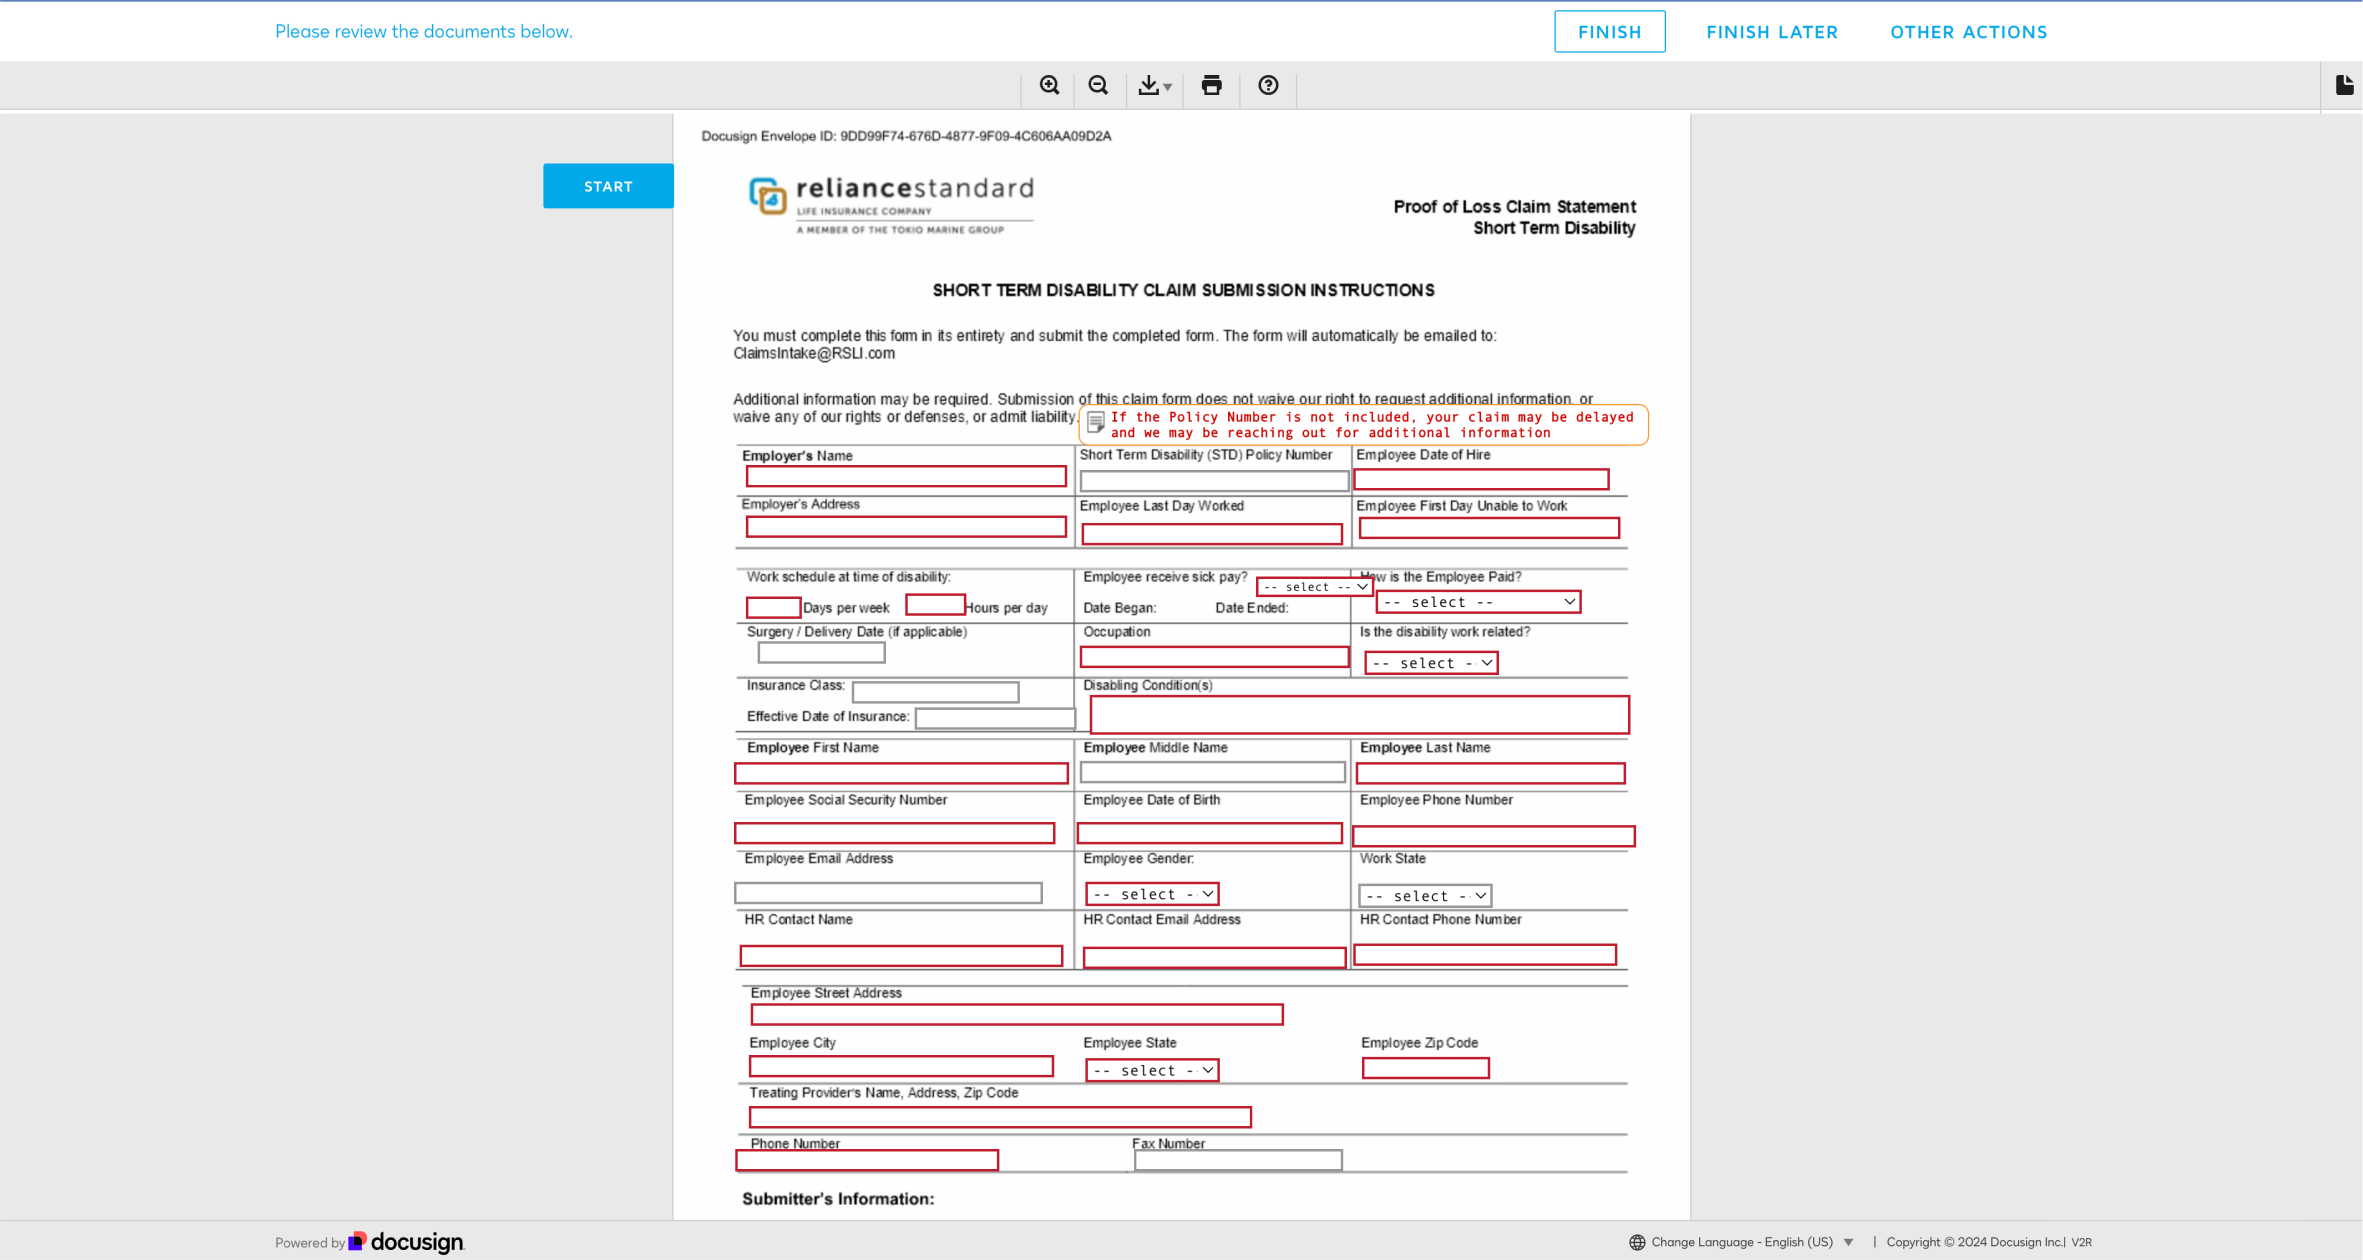This screenshot has width=2363, height=1260.
Task: Click the 'Submitter's Information:' heading
Action: coord(838,1198)
